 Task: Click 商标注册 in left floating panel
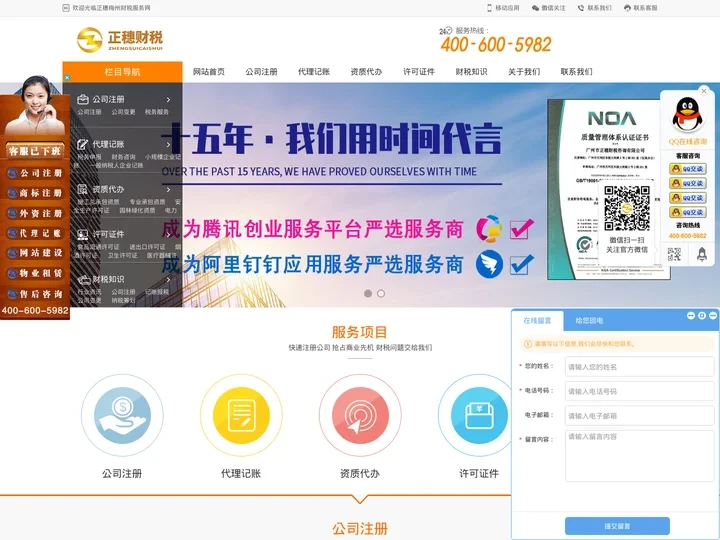(35, 193)
